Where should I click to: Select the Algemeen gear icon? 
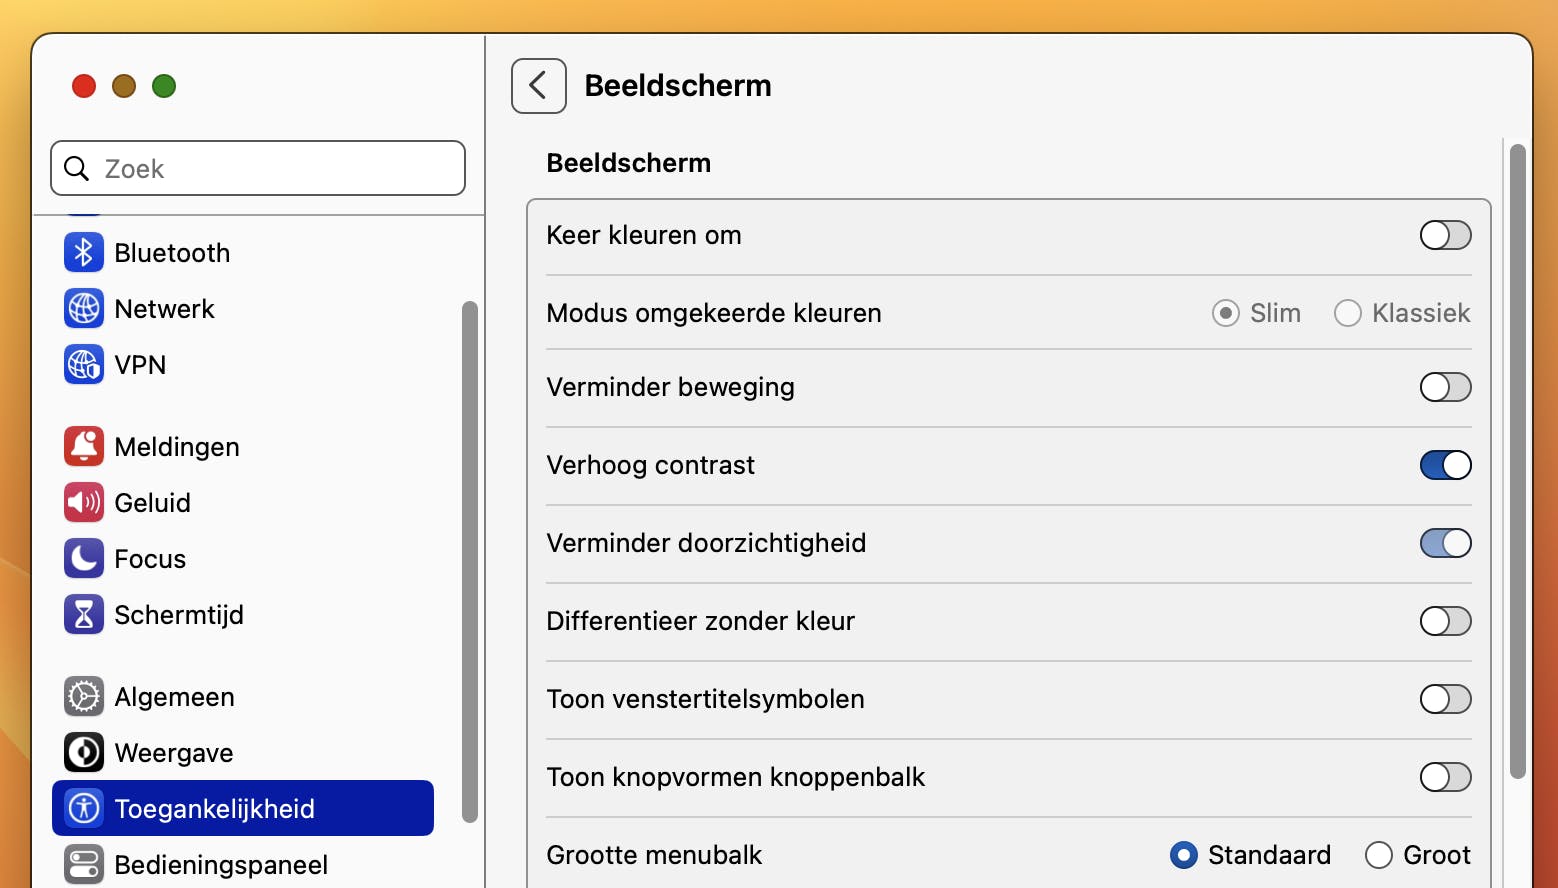[x=84, y=697]
